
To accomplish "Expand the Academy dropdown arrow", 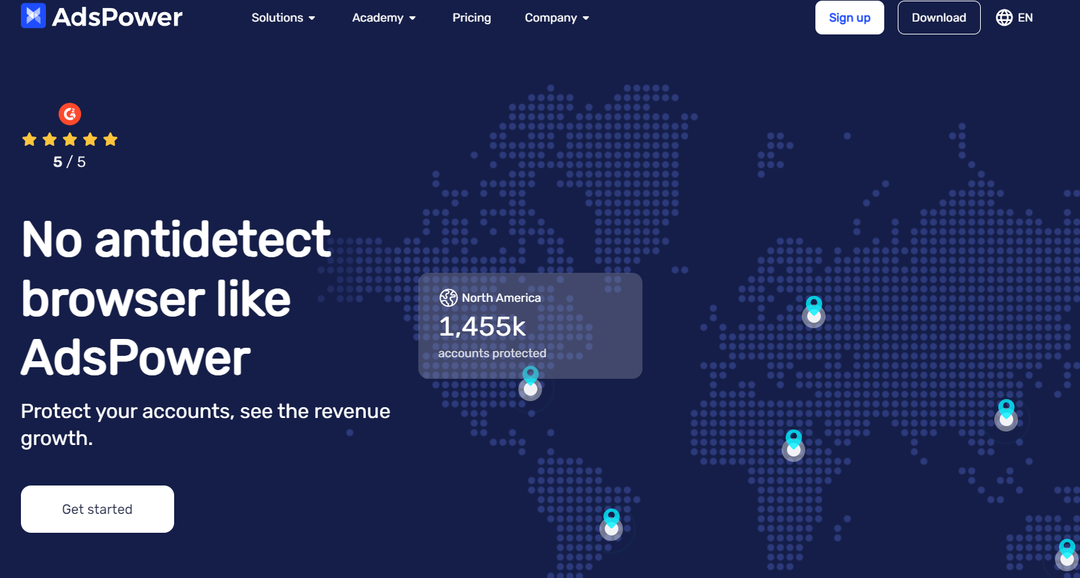I will [x=413, y=19].
